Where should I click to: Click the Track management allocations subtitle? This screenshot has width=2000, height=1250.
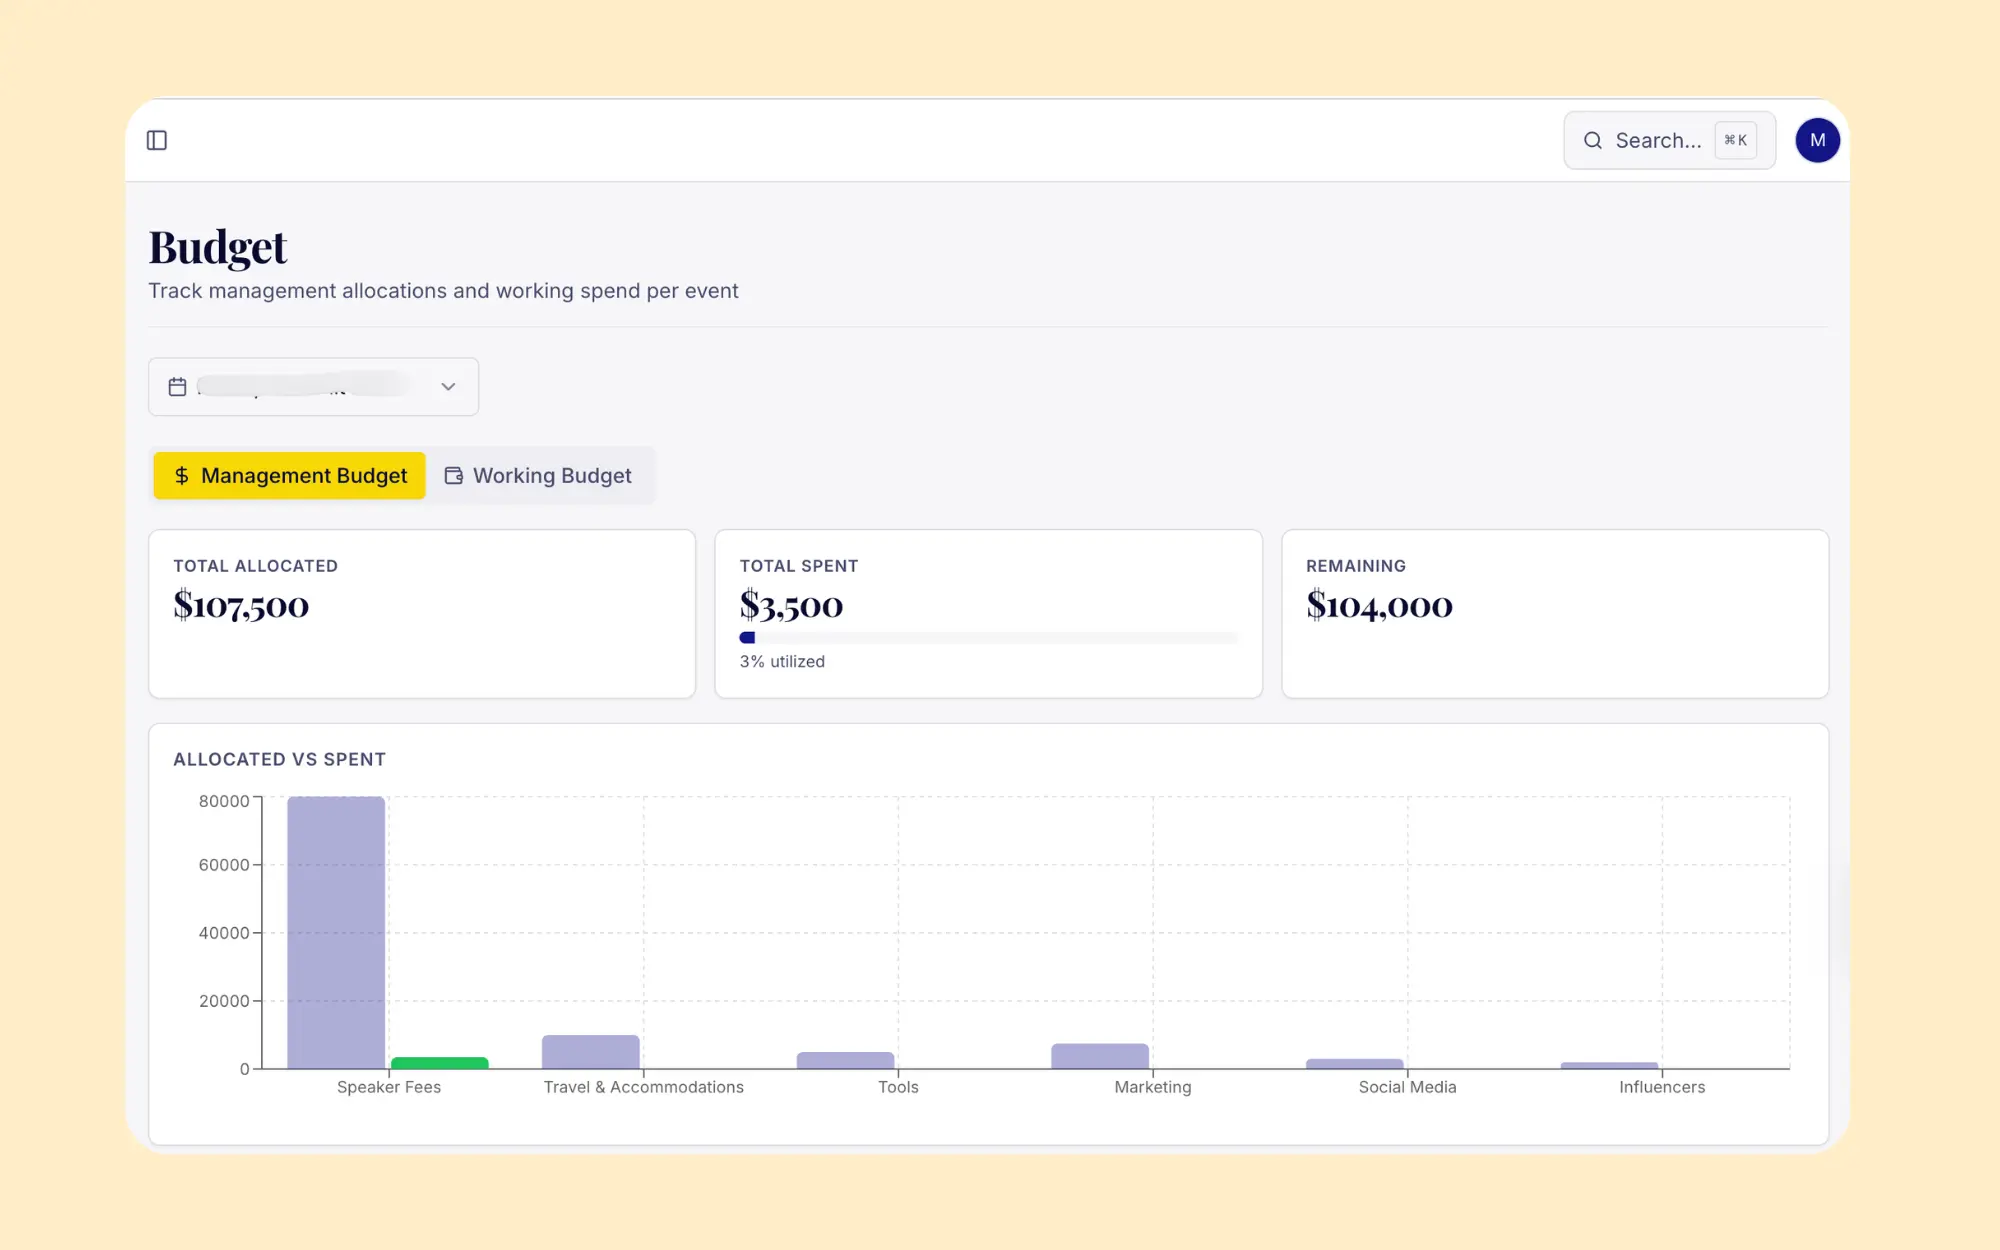pyautogui.click(x=443, y=291)
